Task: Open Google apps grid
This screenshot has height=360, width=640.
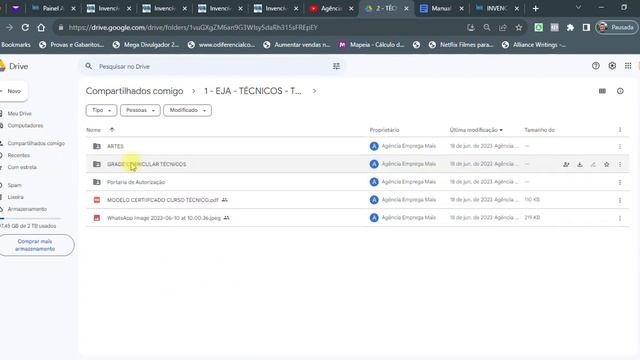Action: (x=628, y=66)
